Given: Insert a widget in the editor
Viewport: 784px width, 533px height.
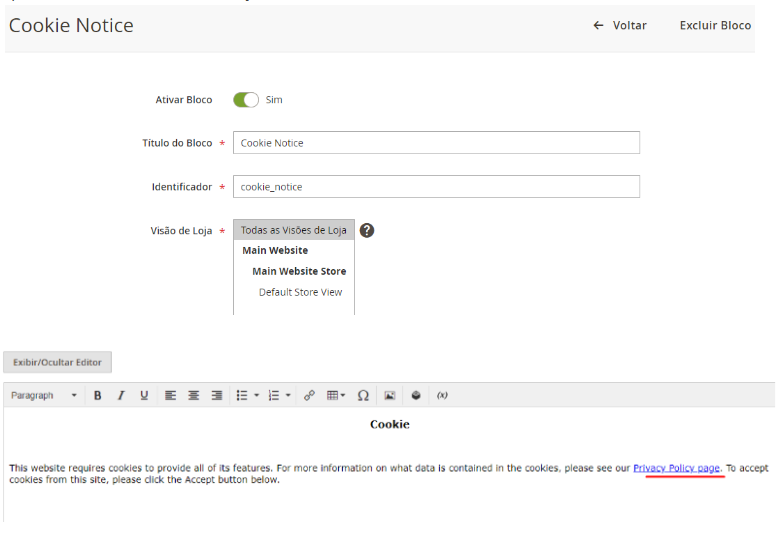Looking at the screenshot, I should (x=416, y=396).
